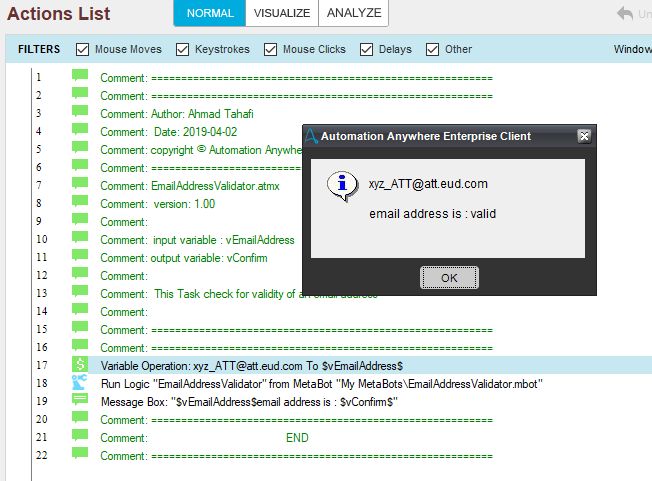Select the output variable vConfirm comment
Viewport: 652px width, 481px height.
coord(184,258)
